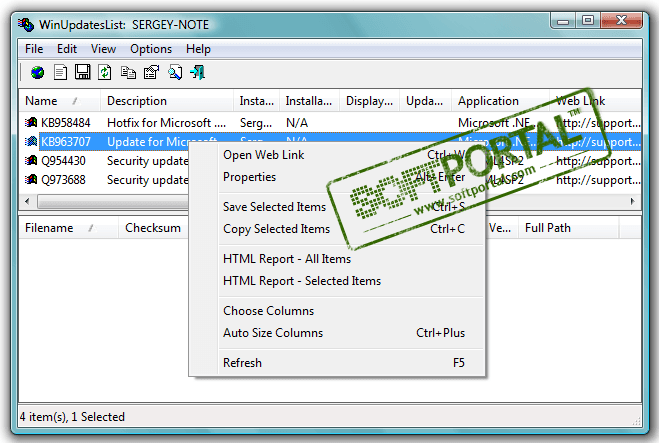Select the KB958484 update row
The image size is (659, 443).
[330, 123]
